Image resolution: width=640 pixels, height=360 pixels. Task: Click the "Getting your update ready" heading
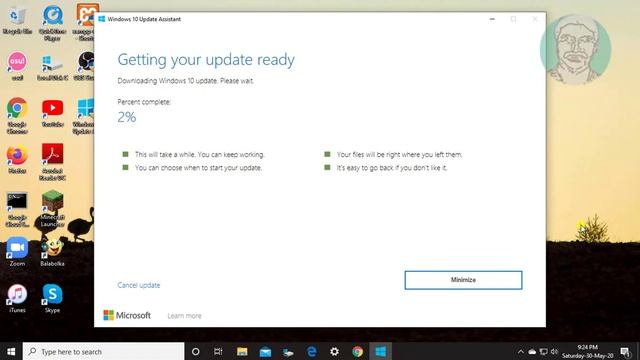coord(206,60)
